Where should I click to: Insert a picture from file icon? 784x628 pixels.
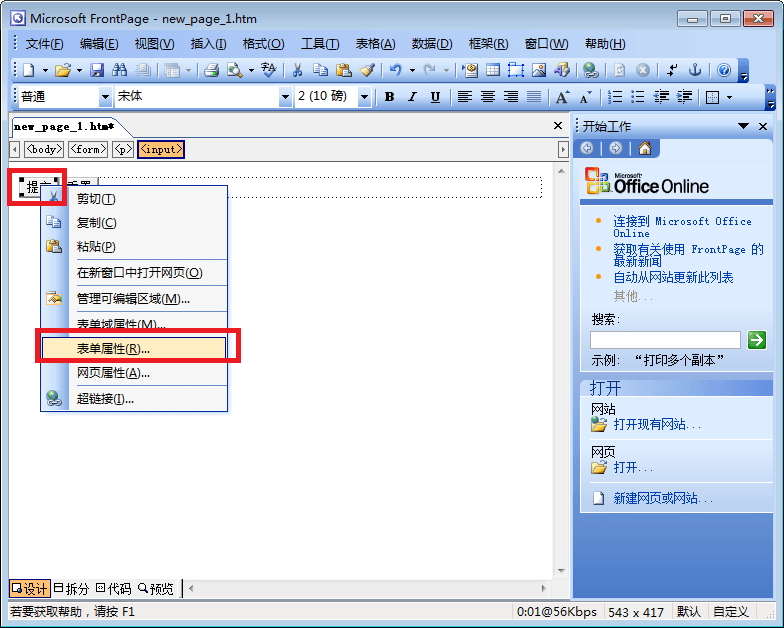538,70
